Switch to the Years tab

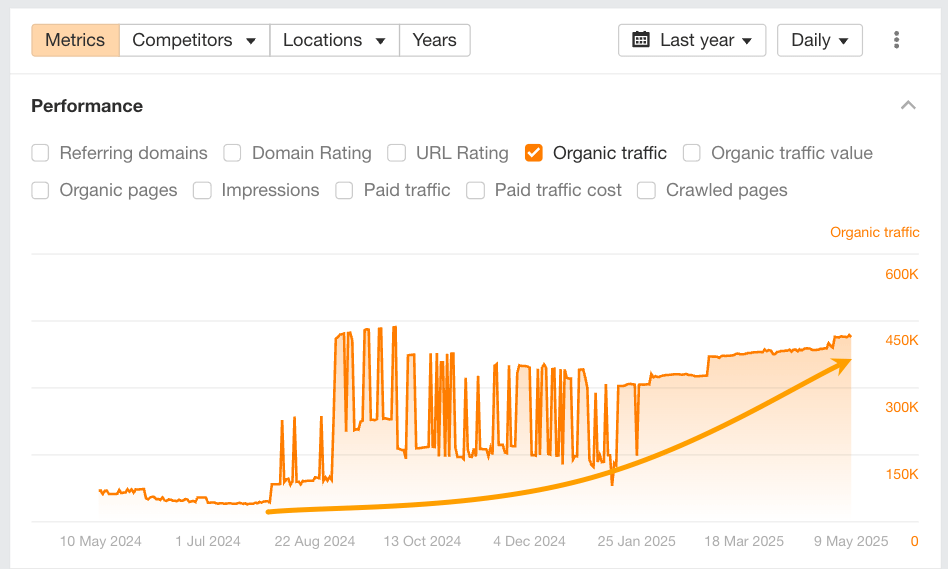(x=434, y=40)
